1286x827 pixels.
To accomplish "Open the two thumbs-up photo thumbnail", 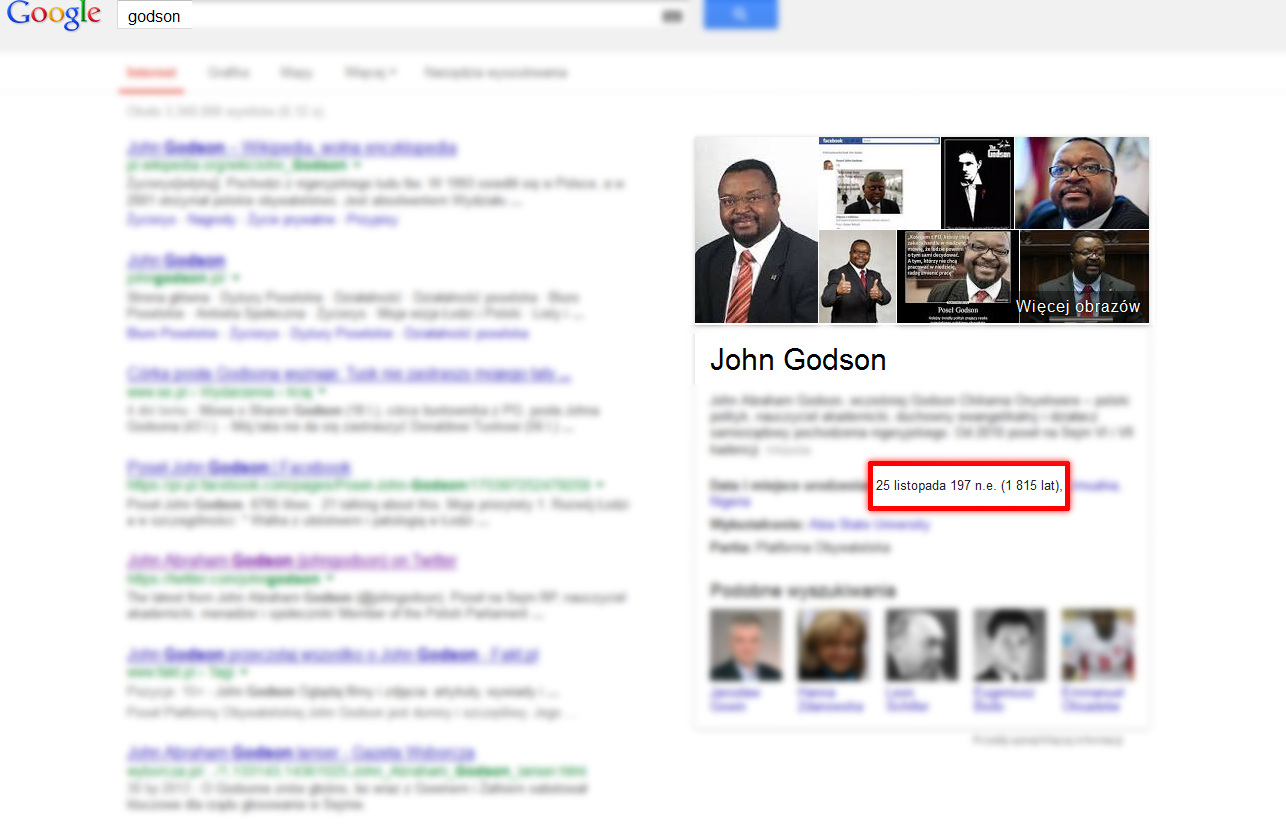I will coord(857,277).
